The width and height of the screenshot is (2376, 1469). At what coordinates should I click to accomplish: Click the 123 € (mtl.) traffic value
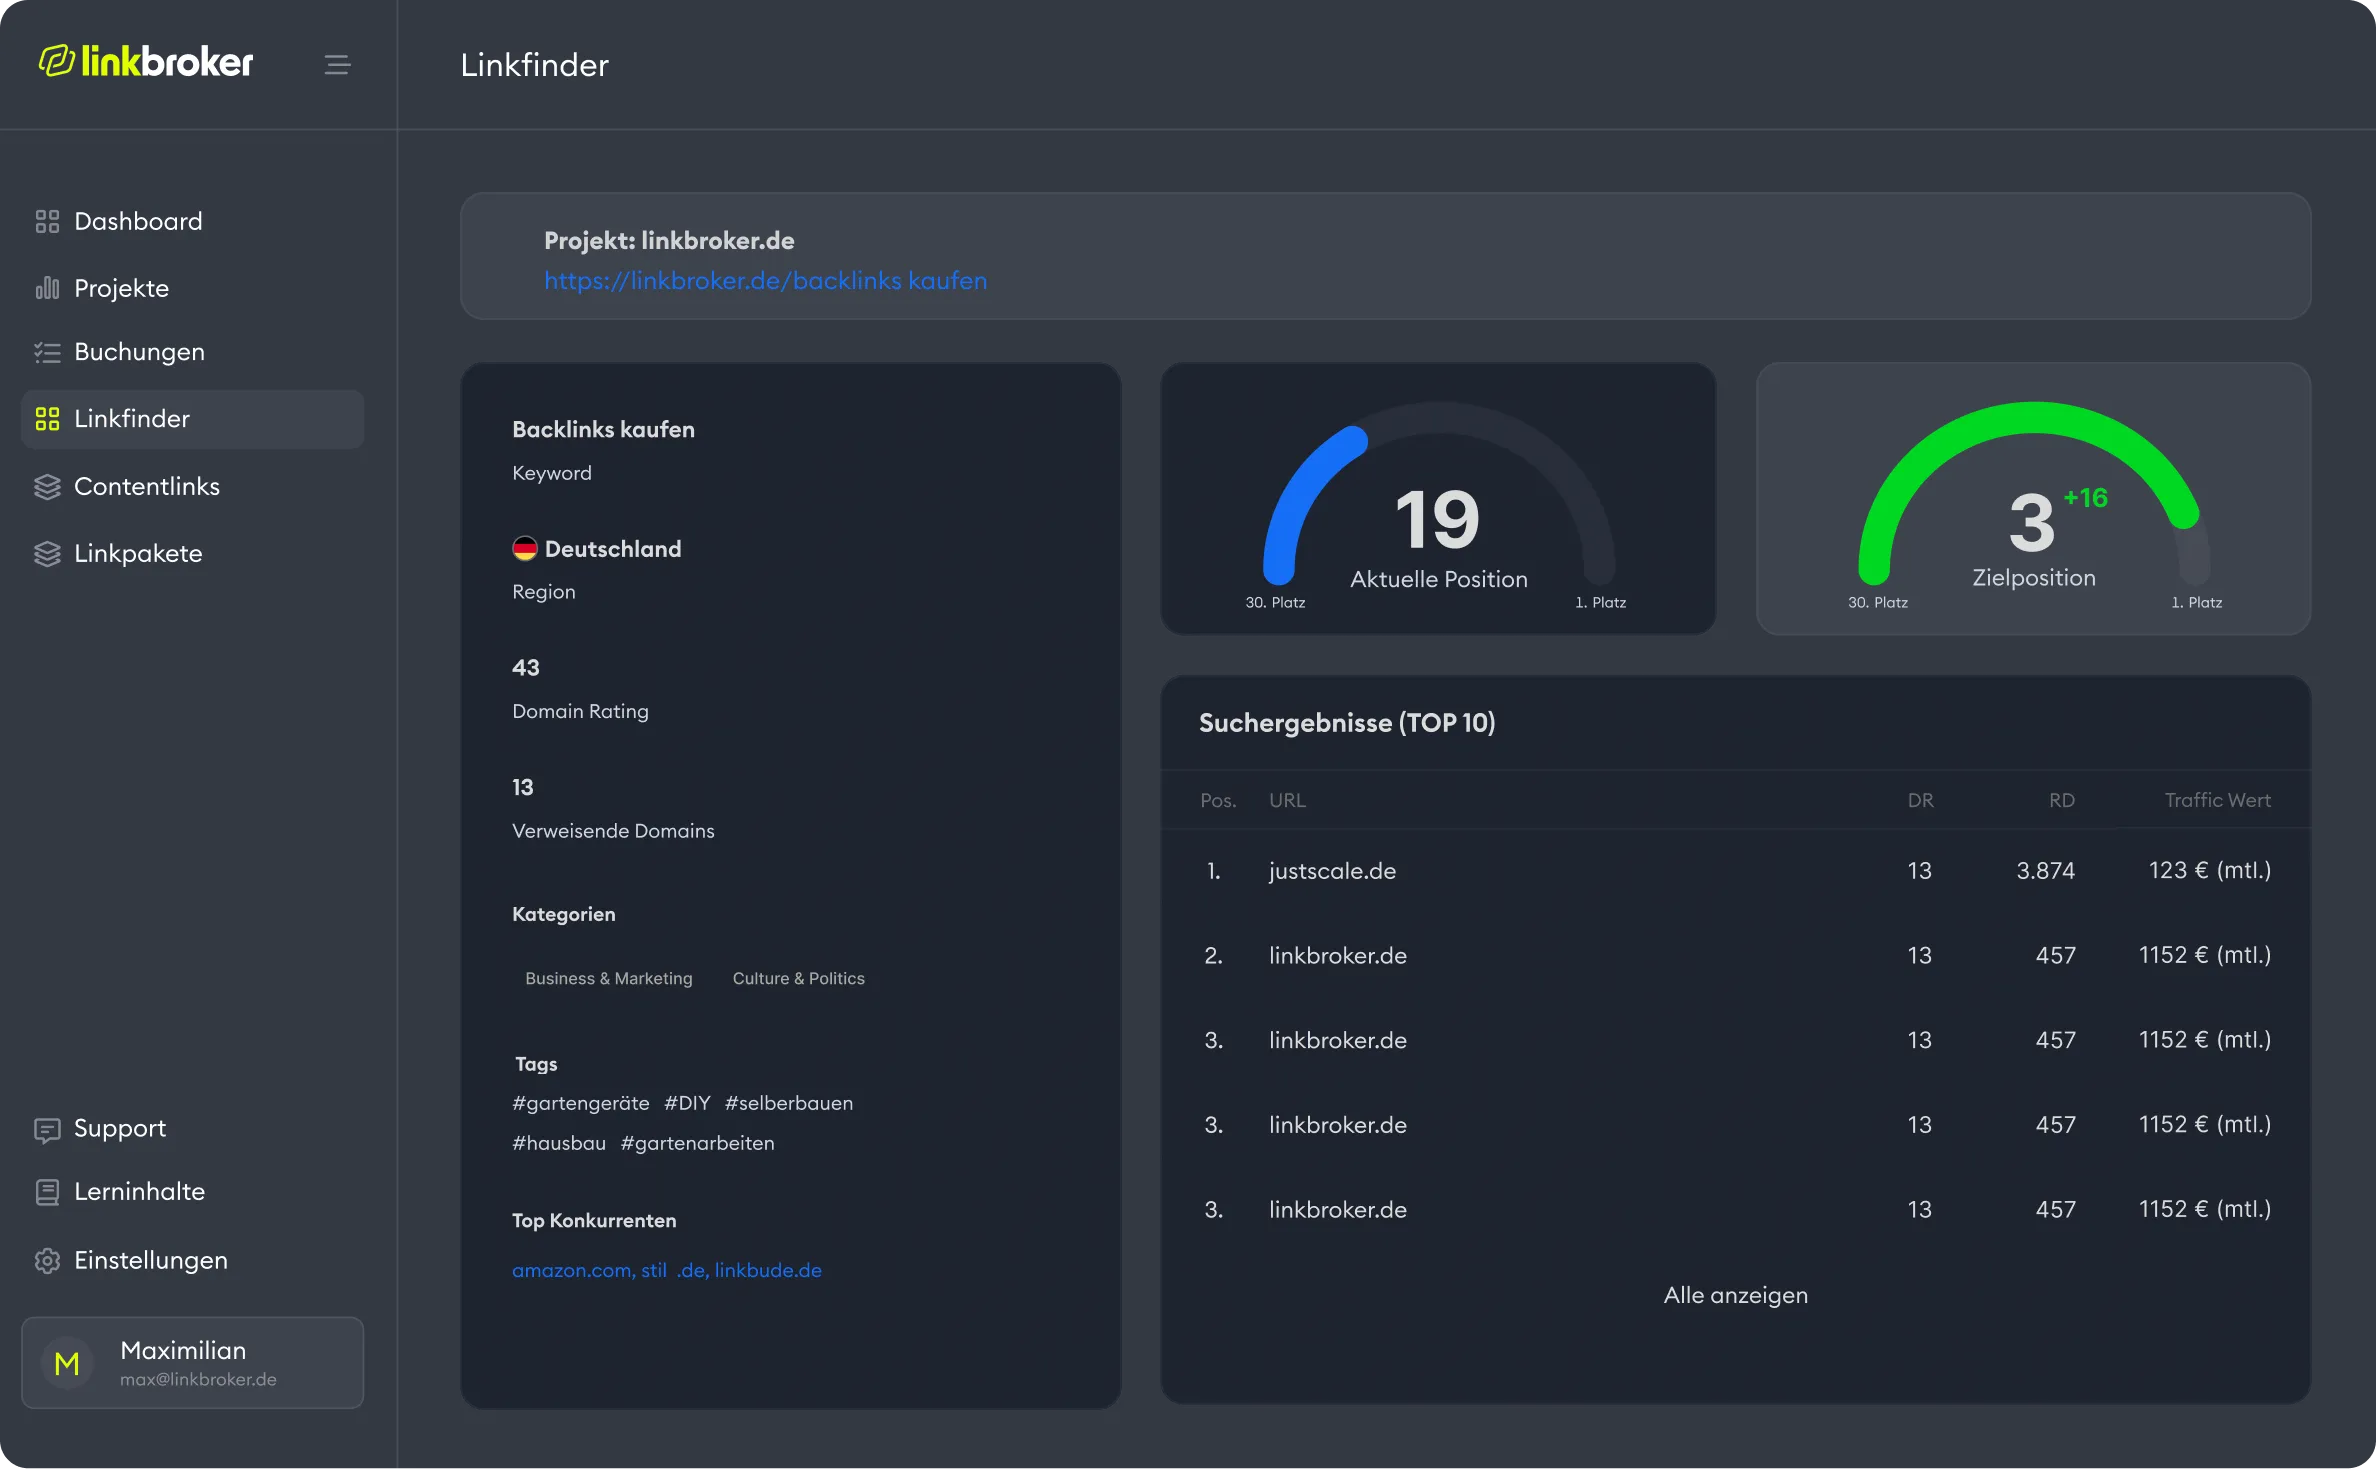pos(2210,871)
